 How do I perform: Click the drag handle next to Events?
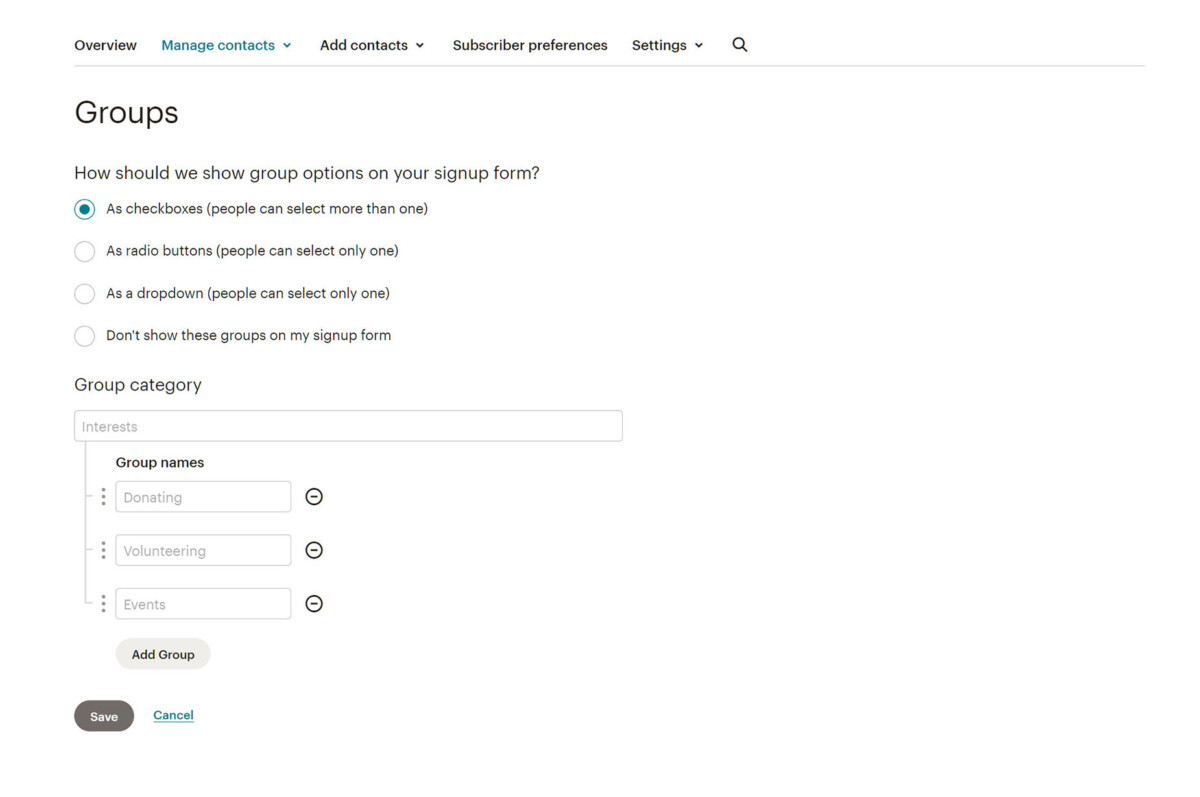[103, 603]
